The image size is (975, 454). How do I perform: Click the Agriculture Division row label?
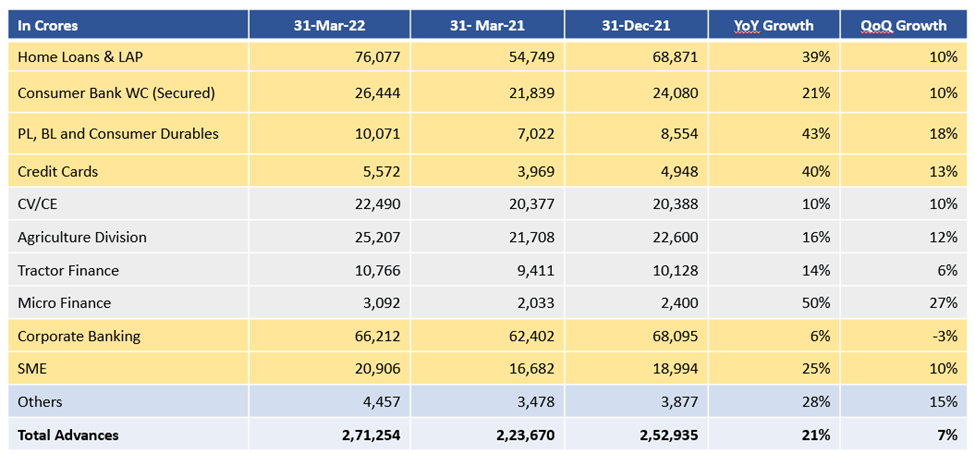point(82,237)
